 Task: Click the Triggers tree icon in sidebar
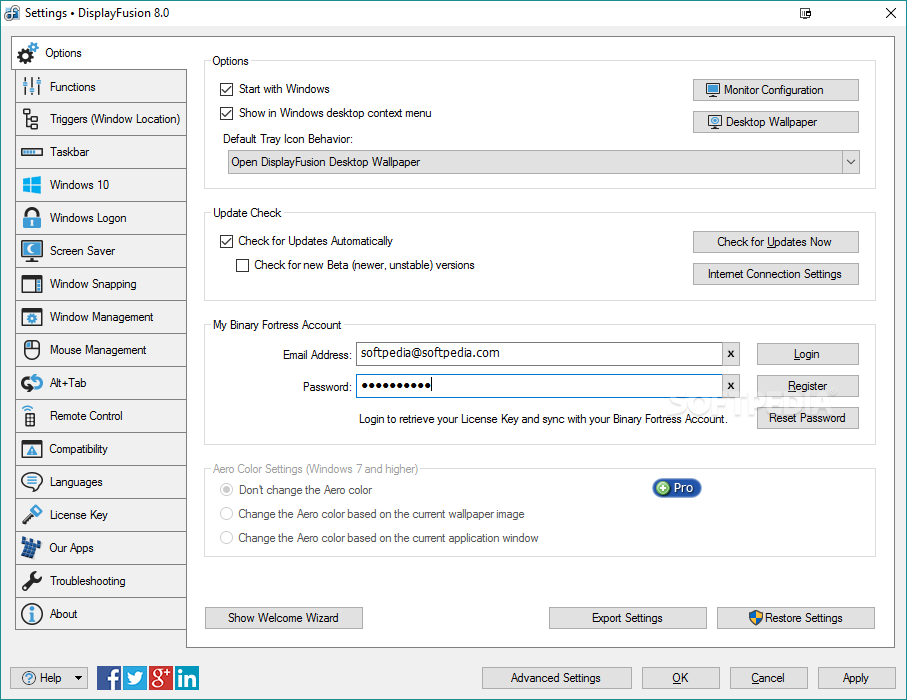click(x=31, y=119)
